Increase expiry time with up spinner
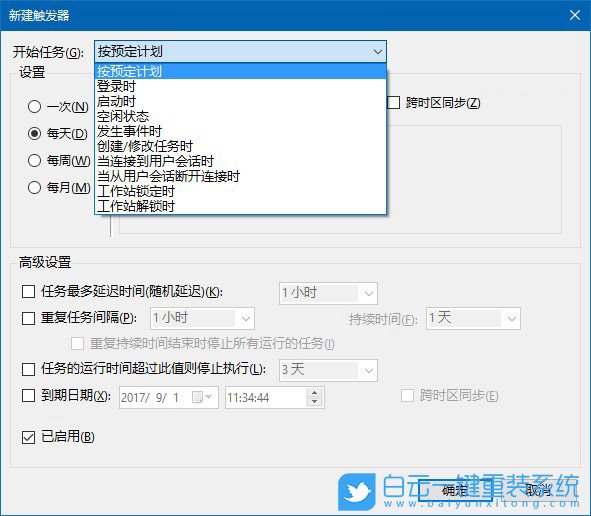Viewport: 591px width, 516px height. tap(314, 393)
